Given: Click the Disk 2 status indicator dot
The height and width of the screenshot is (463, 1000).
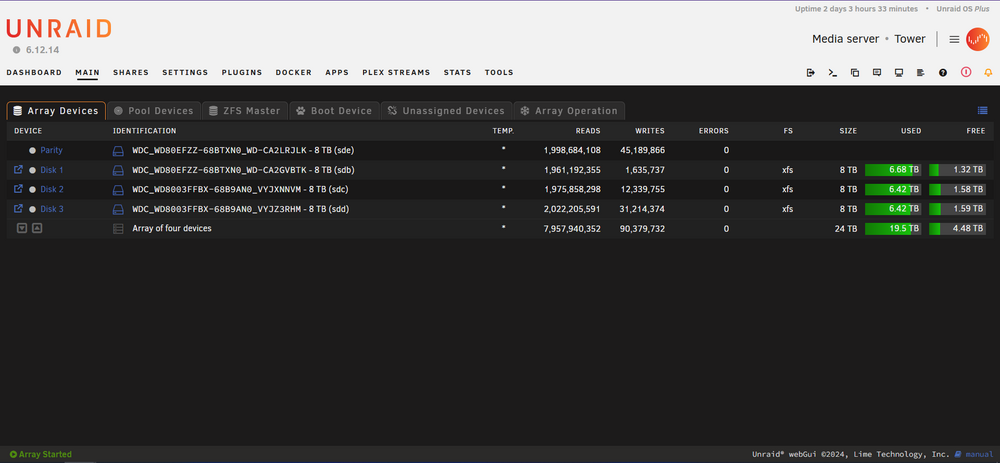Looking at the screenshot, I should 33,189.
